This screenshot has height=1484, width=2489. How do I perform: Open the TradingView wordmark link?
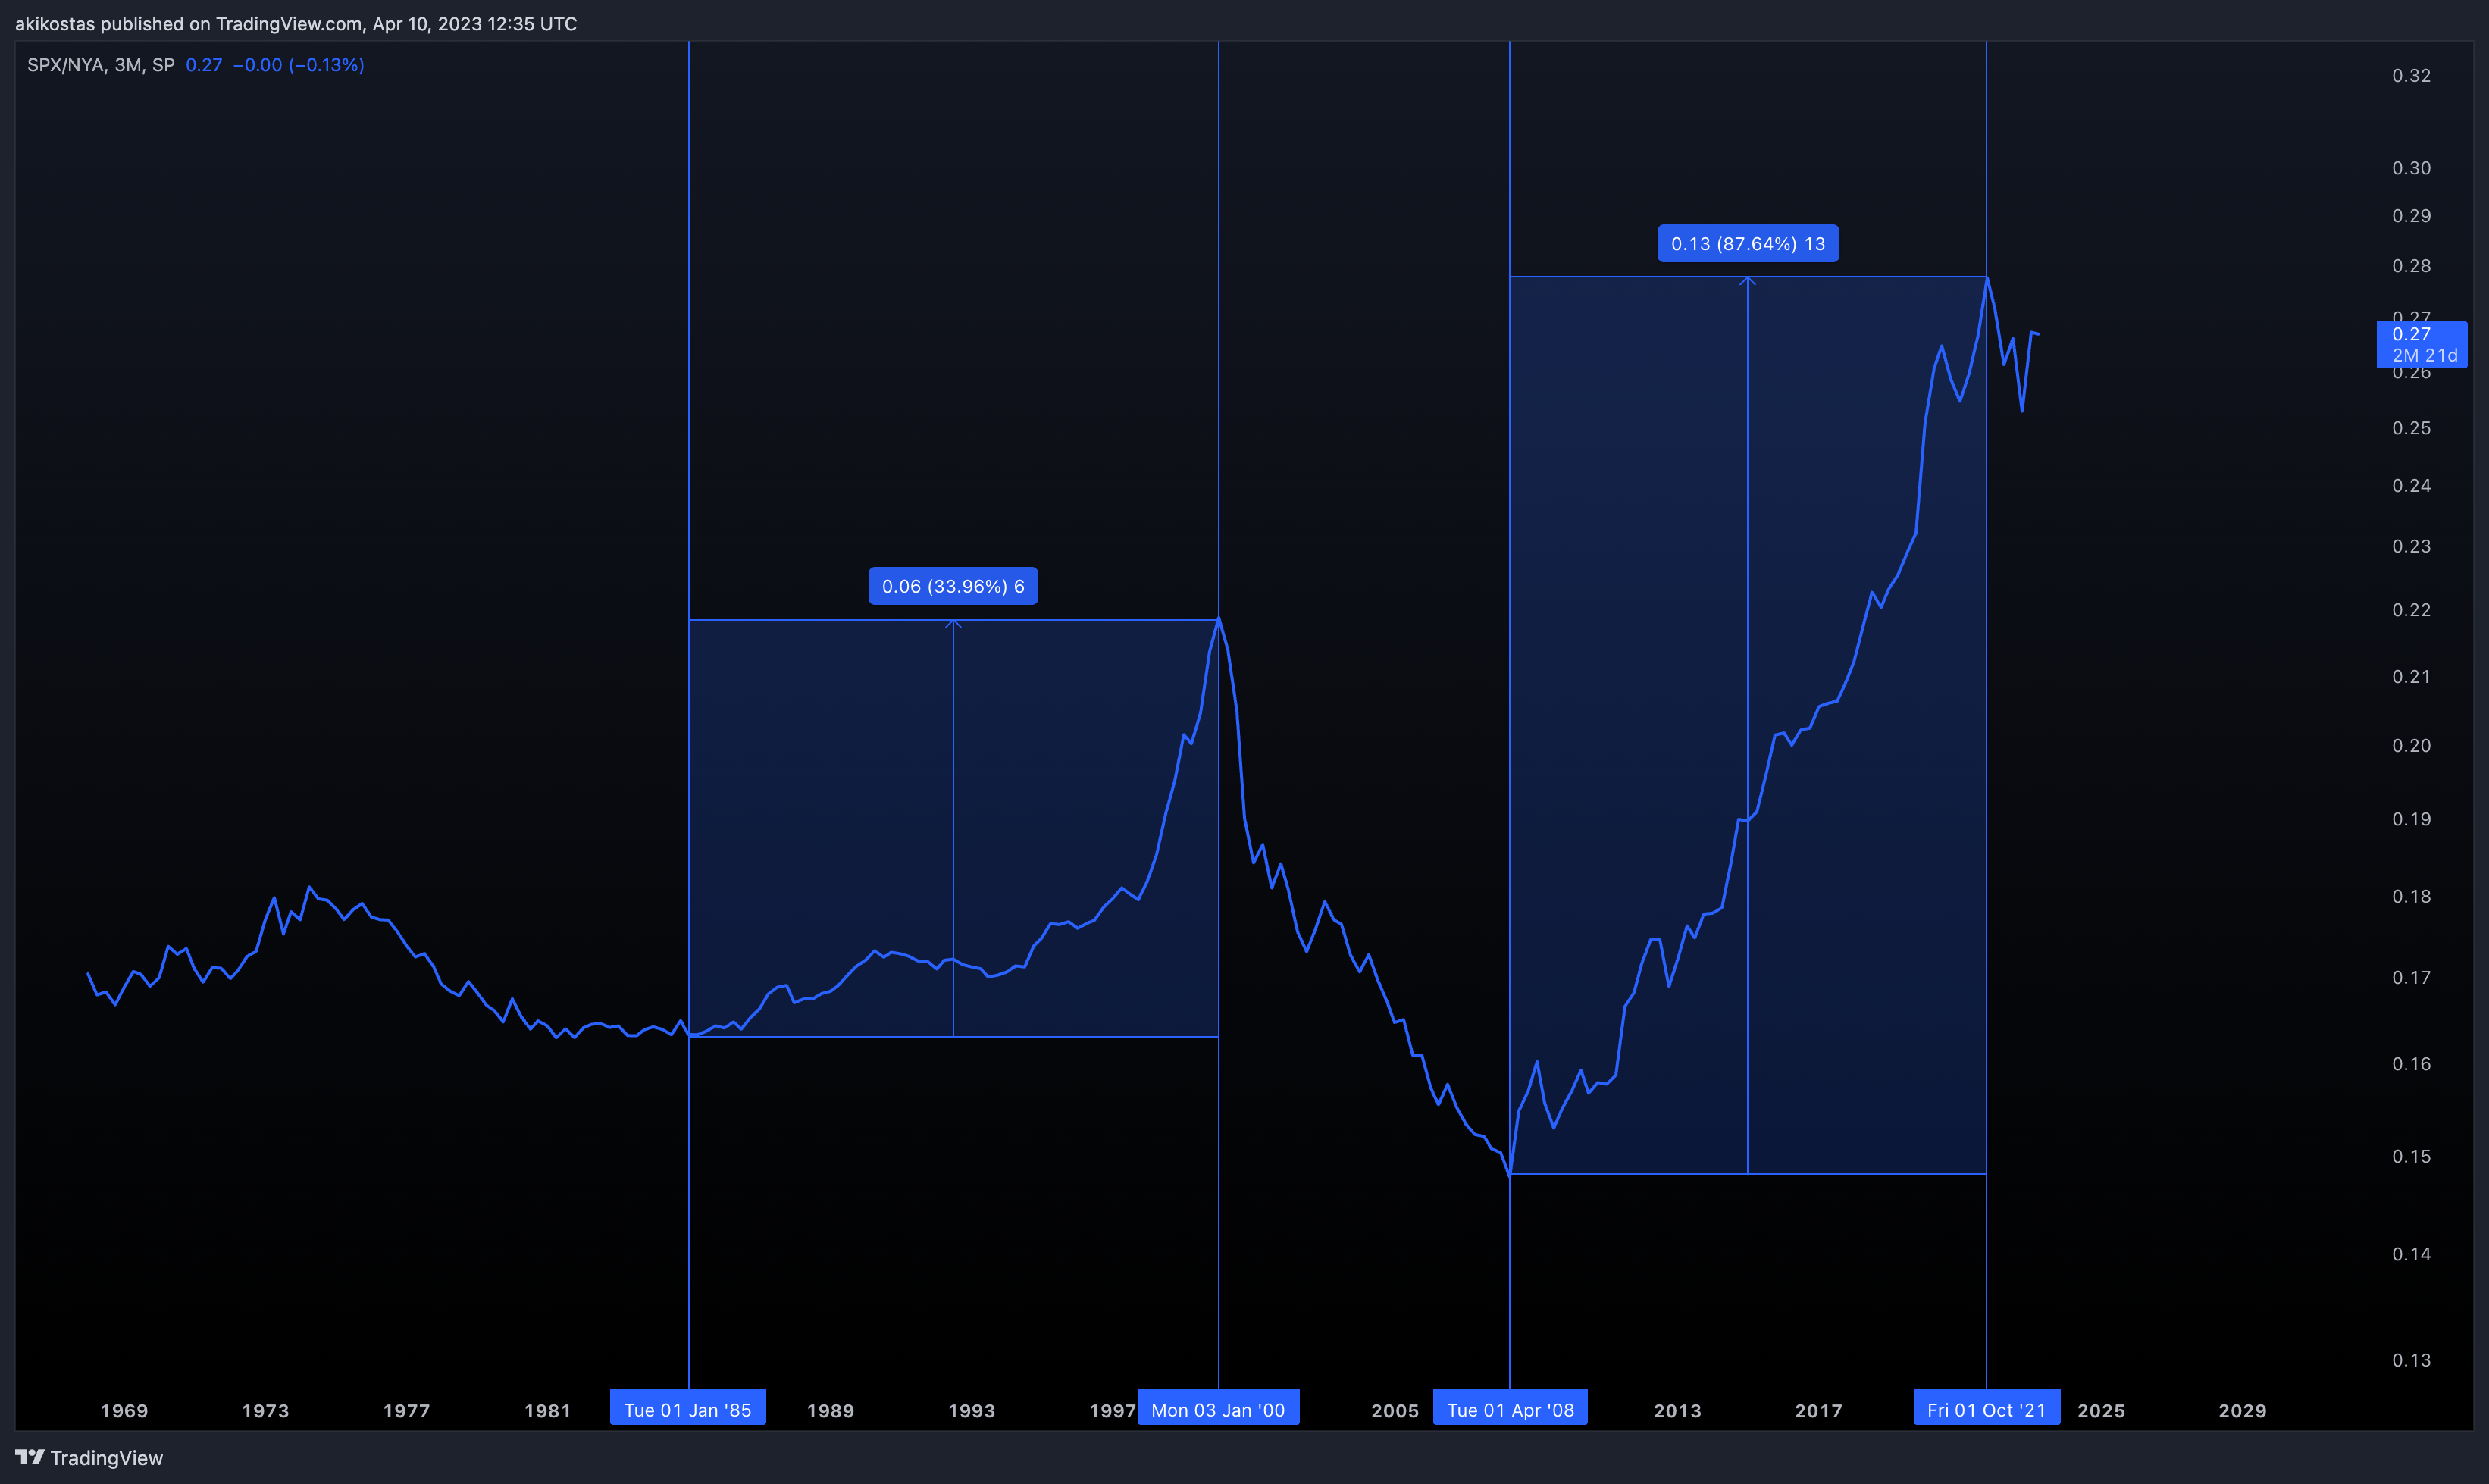click(x=106, y=1458)
